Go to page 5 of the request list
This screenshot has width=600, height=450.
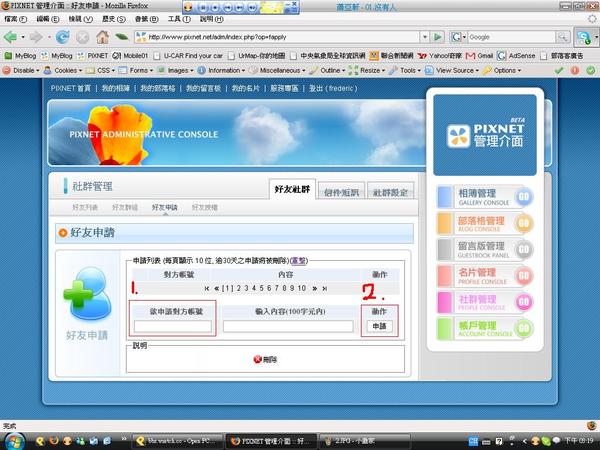261,289
